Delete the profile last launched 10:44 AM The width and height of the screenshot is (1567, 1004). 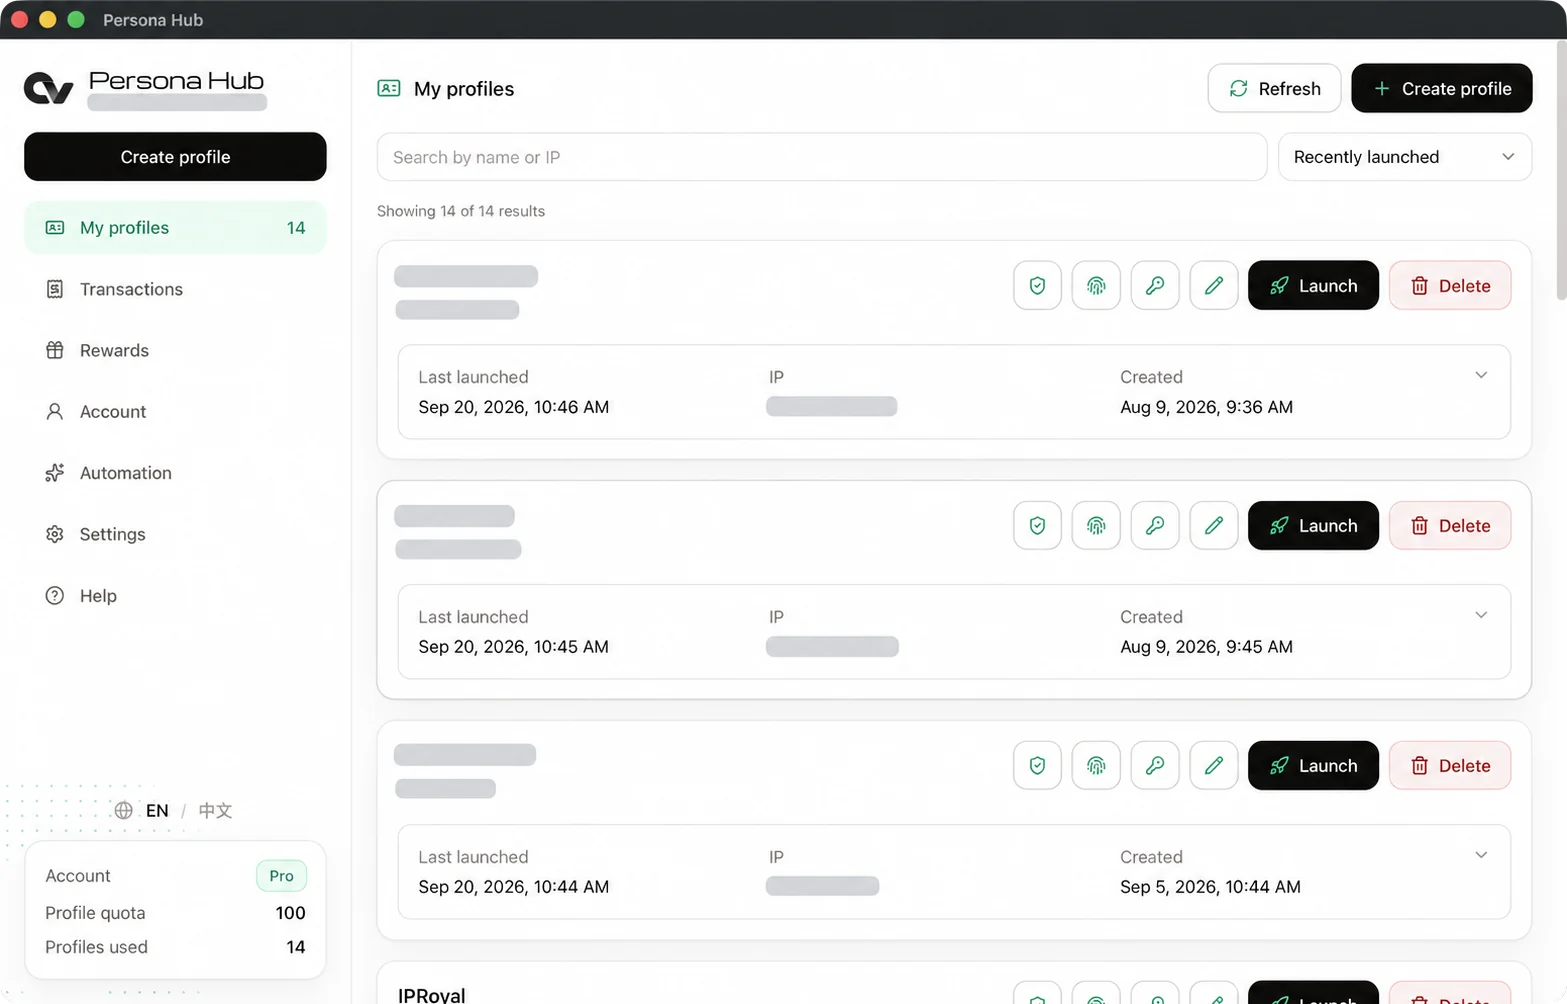1450,765
